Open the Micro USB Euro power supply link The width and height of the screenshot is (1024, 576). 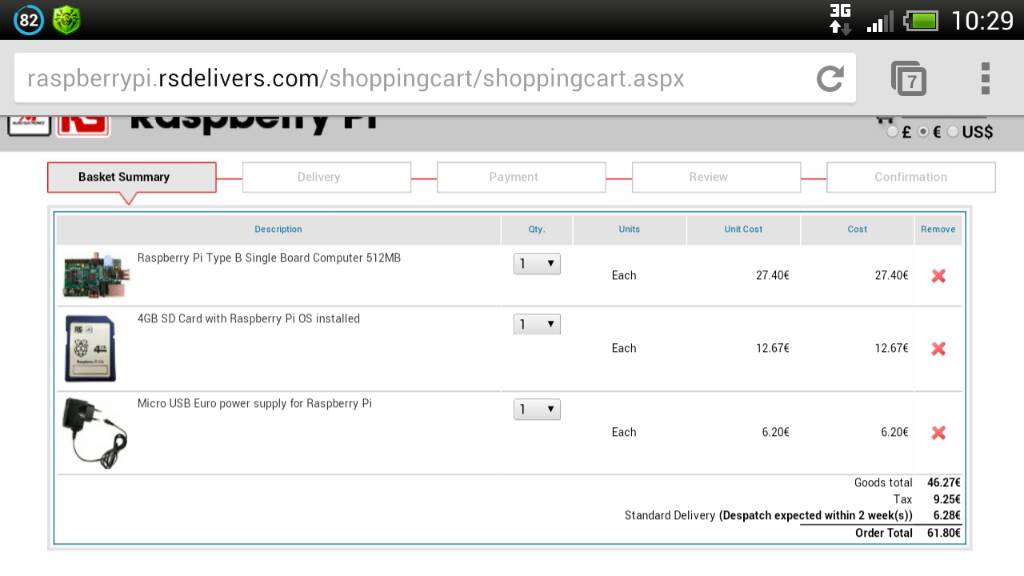tap(254, 404)
